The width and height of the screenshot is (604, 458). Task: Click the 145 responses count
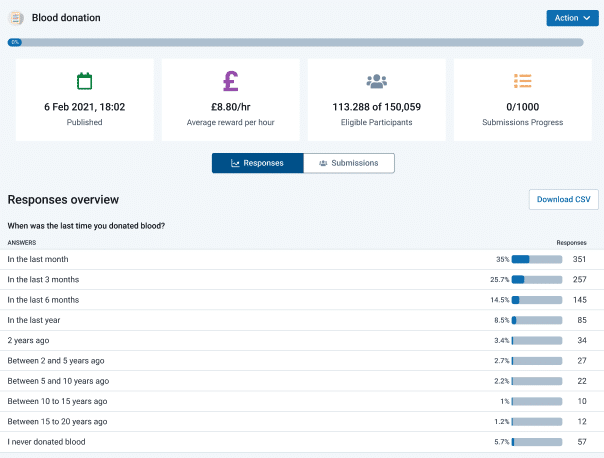(580, 300)
